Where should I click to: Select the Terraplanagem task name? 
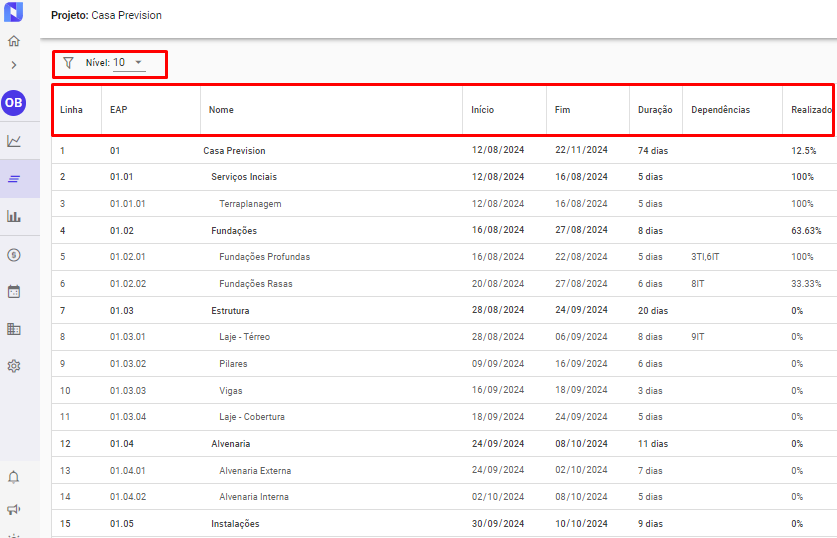tap(250, 203)
